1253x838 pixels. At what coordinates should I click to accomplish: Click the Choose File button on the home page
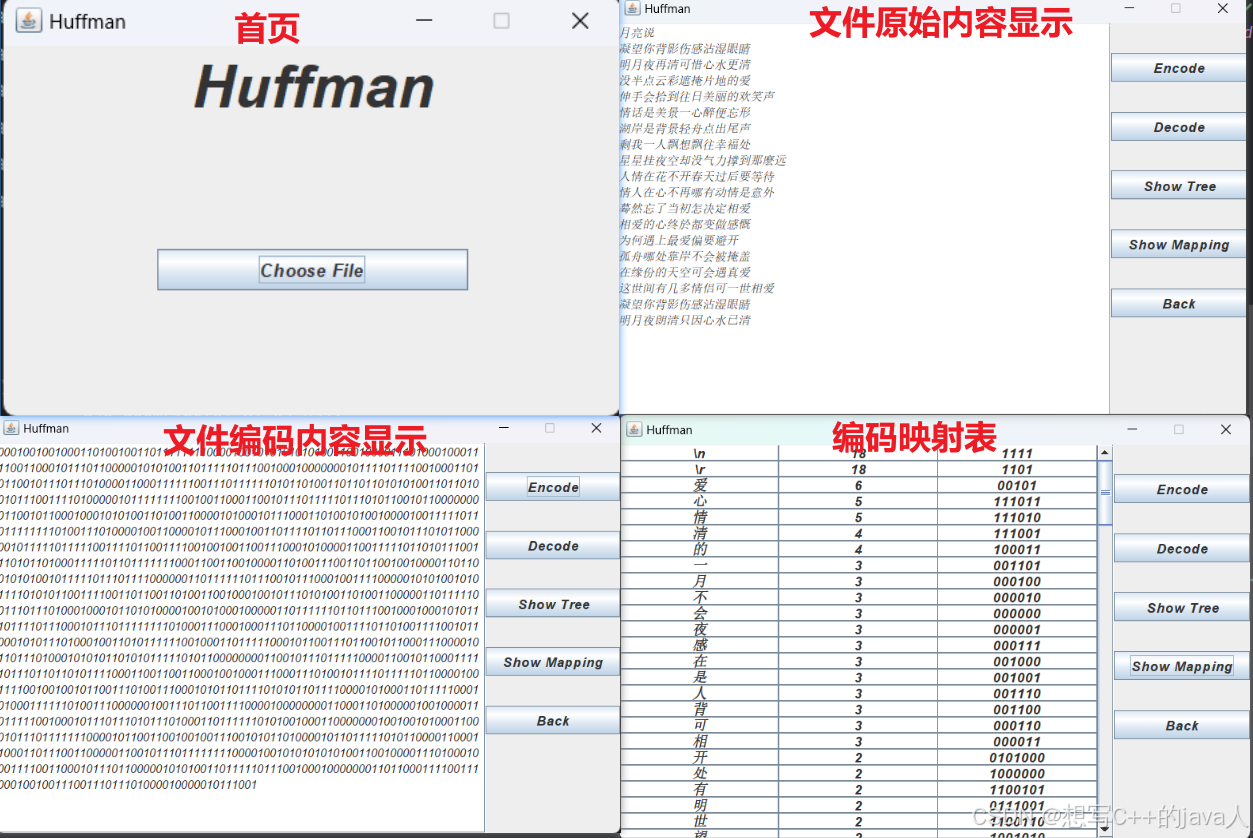click(x=311, y=269)
